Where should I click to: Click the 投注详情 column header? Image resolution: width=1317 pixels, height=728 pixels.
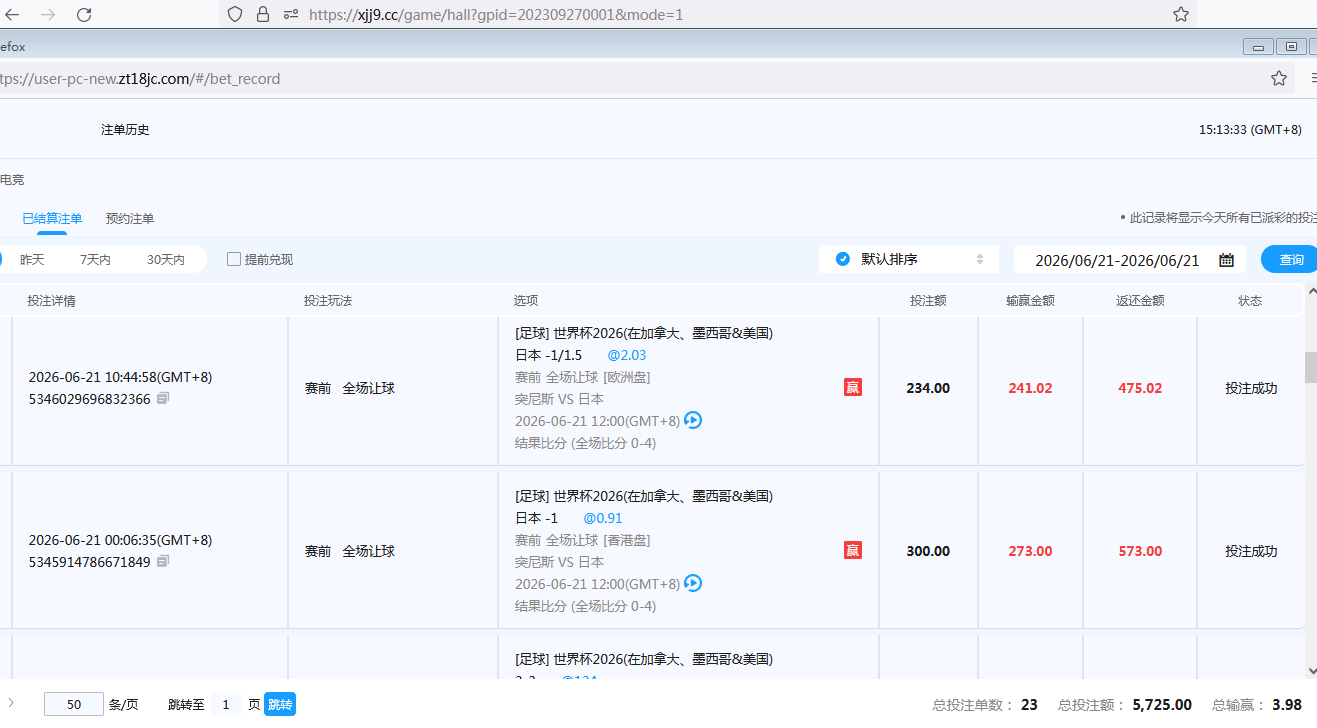click(51, 301)
